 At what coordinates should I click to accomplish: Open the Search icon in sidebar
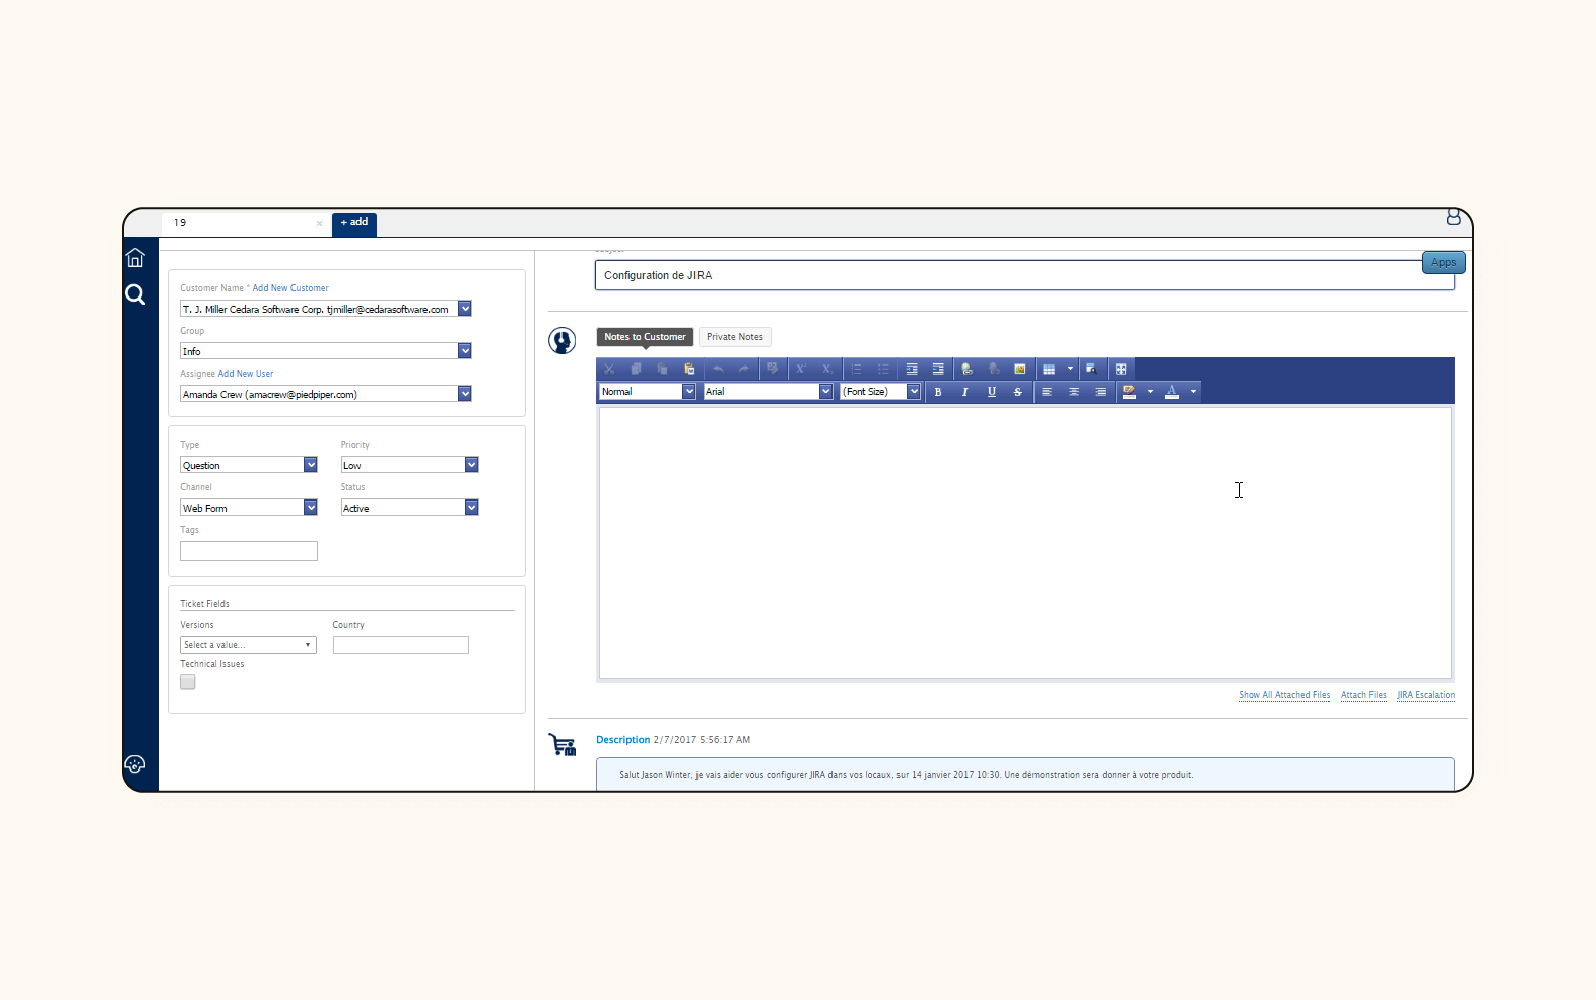pyautogui.click(x=135, y=294)
